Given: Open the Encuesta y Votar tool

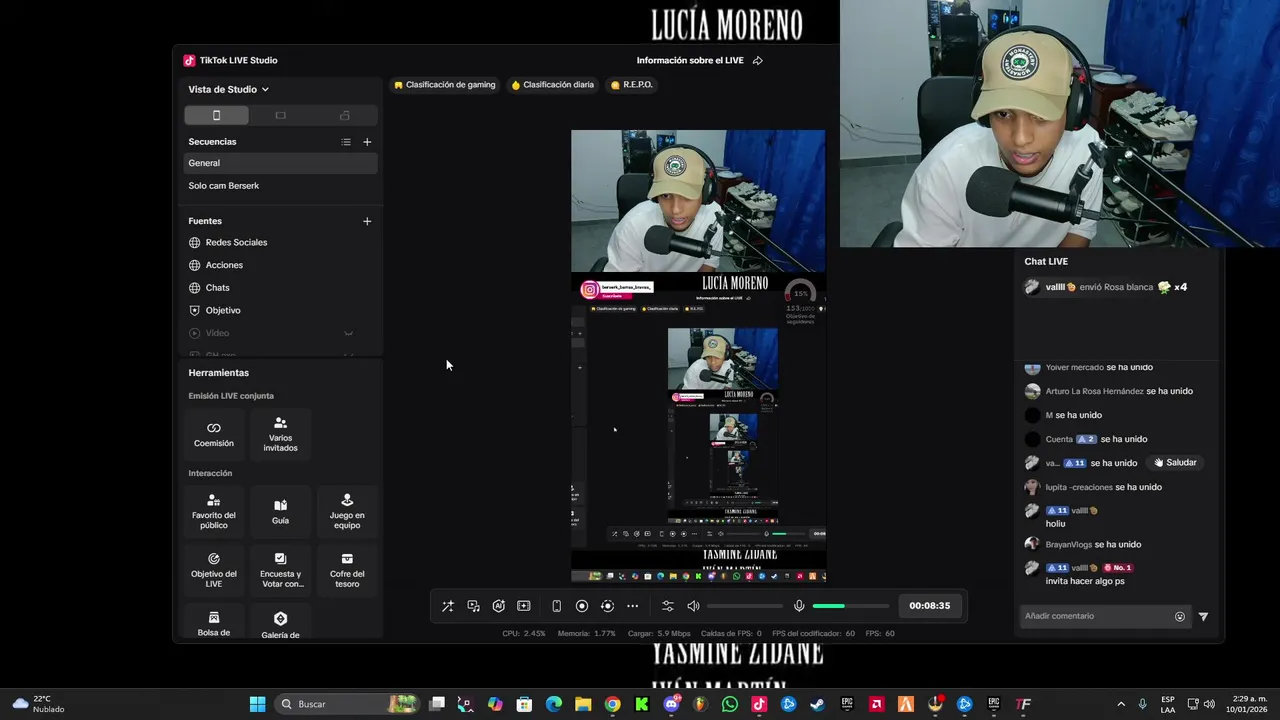Looking at the screenshot, I should (x=280, y=571).
